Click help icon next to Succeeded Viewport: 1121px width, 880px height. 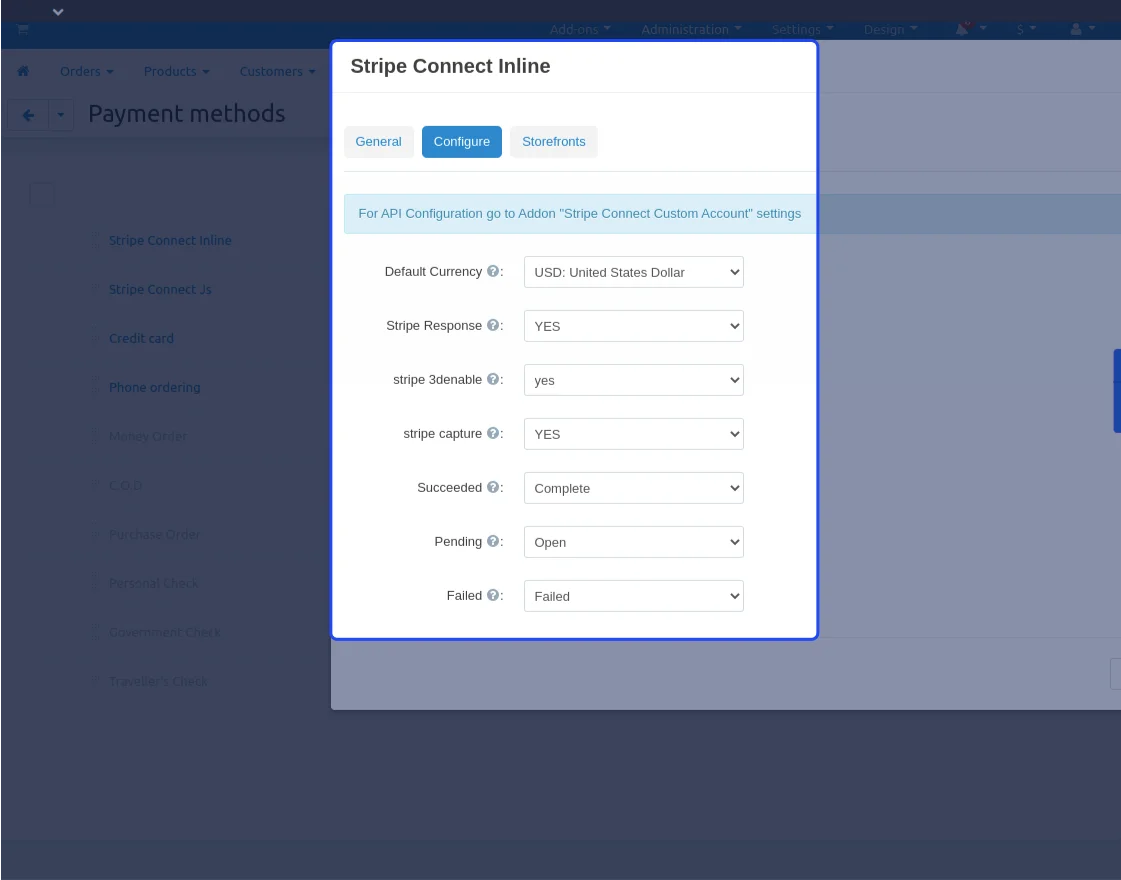pos(493,487)
